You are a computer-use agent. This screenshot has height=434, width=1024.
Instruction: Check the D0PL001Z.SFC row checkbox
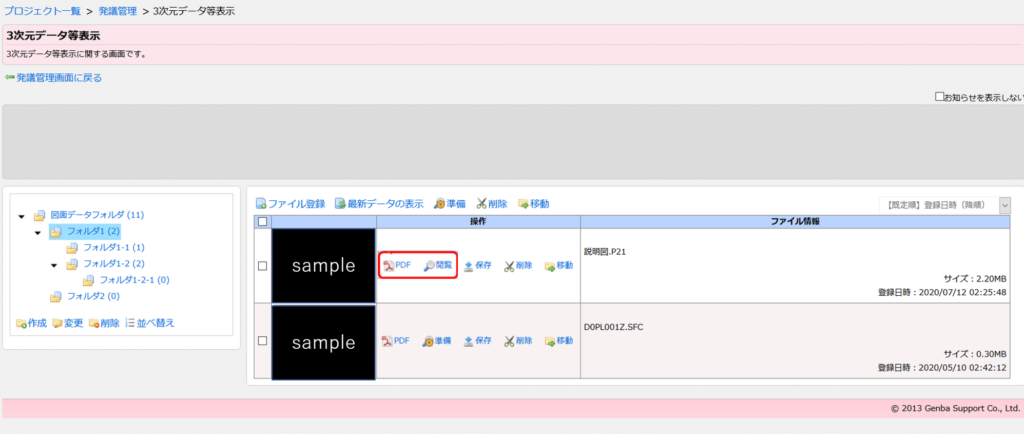[x=263, y=341]
